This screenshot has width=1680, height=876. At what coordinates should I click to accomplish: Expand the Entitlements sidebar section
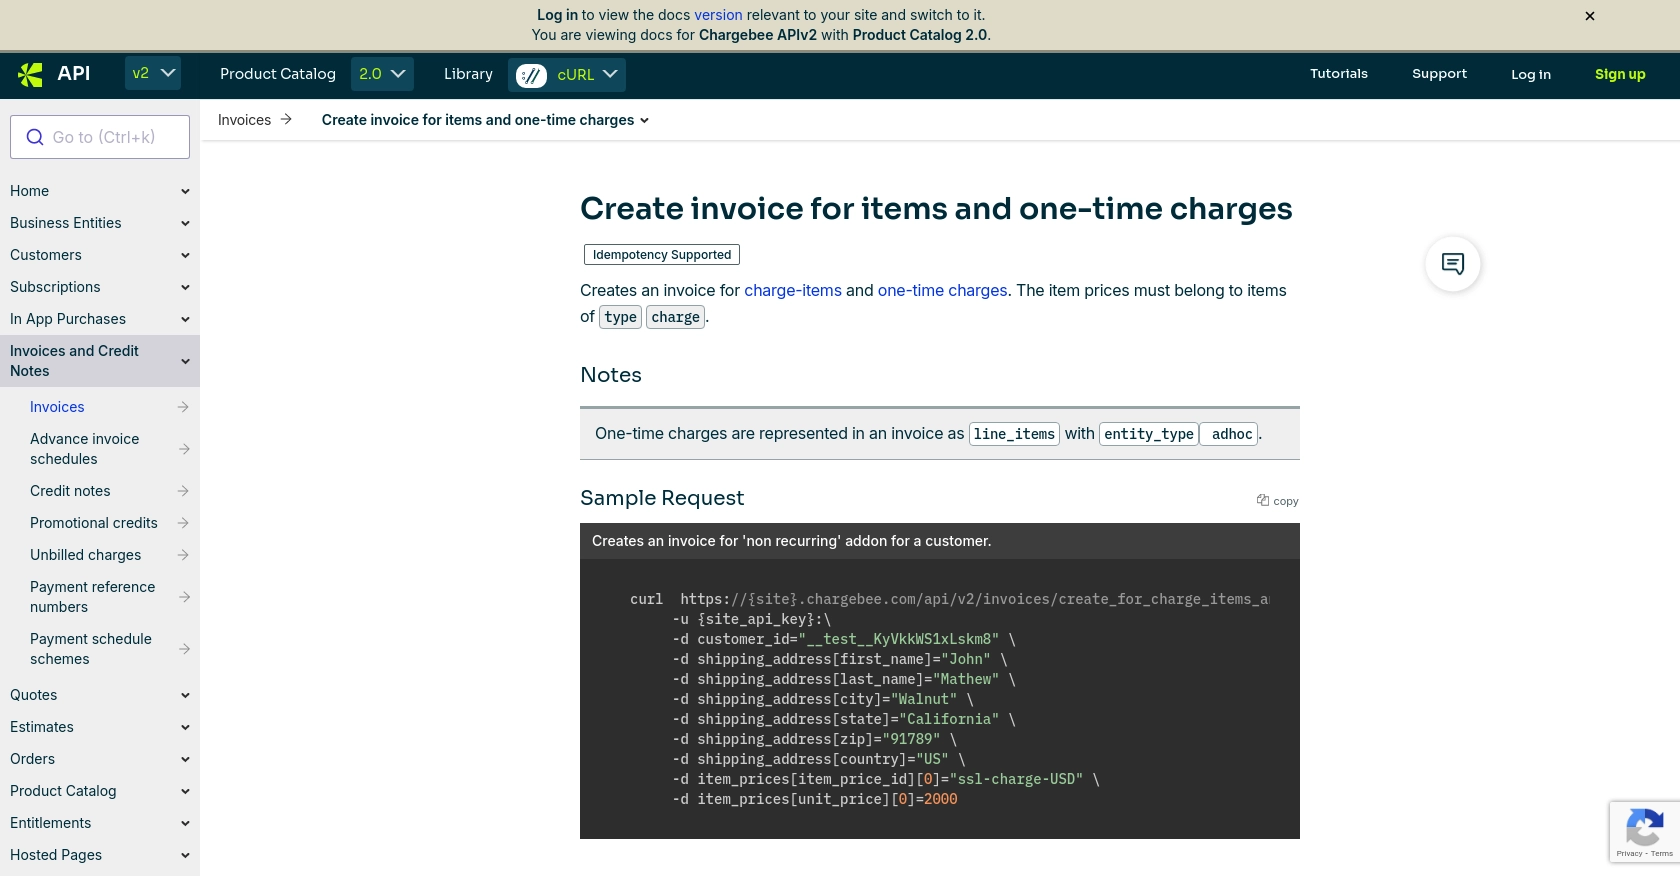(185, 823)
